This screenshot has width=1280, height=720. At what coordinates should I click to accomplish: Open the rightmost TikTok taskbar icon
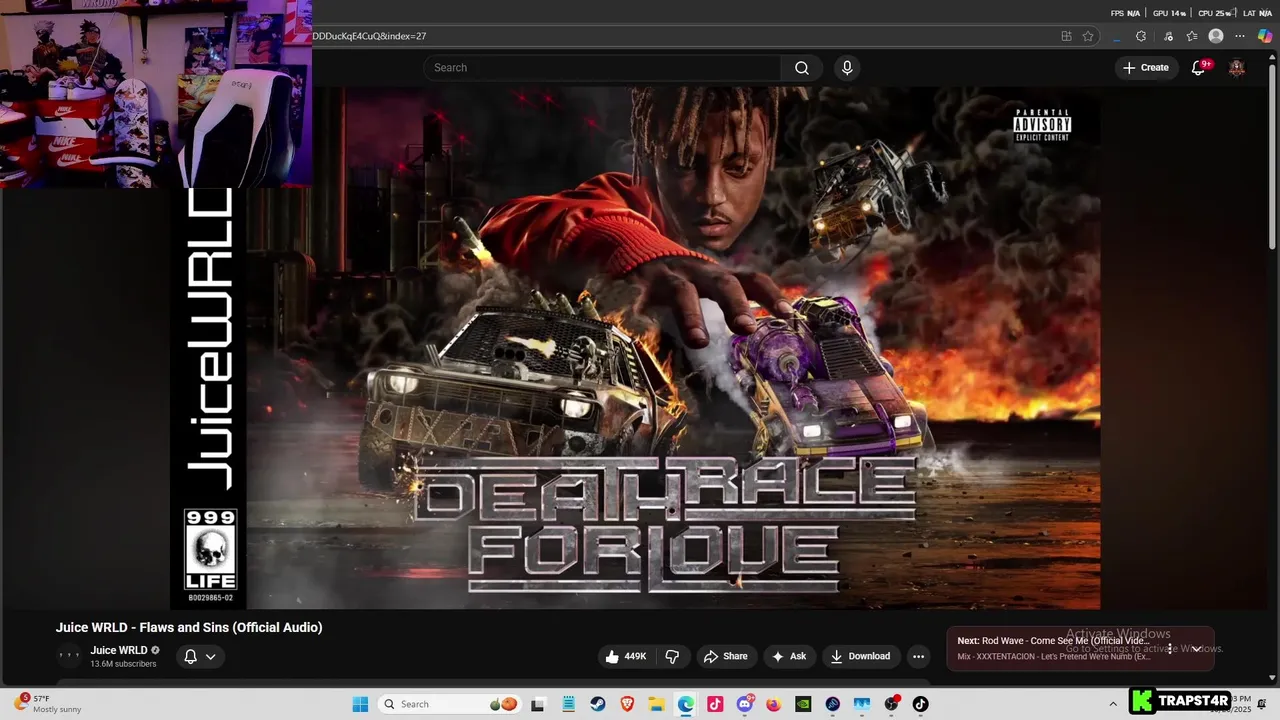click(x=920, y=704)
